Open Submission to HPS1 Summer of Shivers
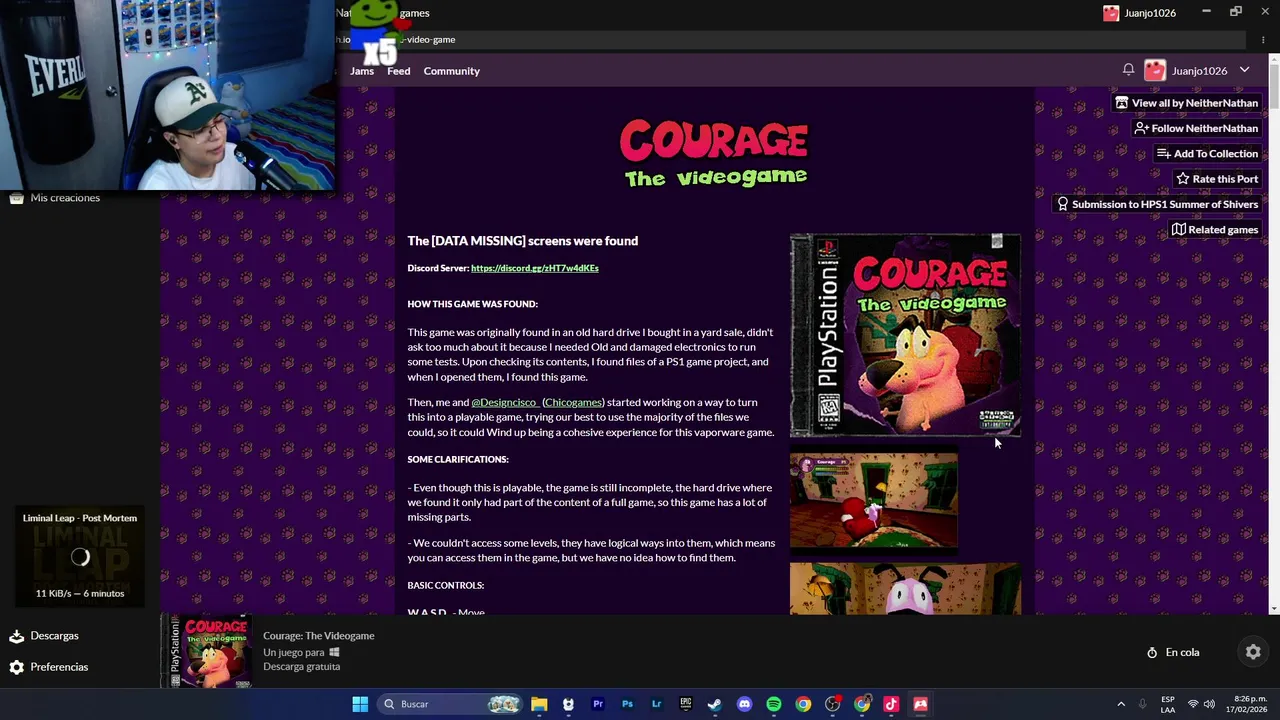 1157,204
